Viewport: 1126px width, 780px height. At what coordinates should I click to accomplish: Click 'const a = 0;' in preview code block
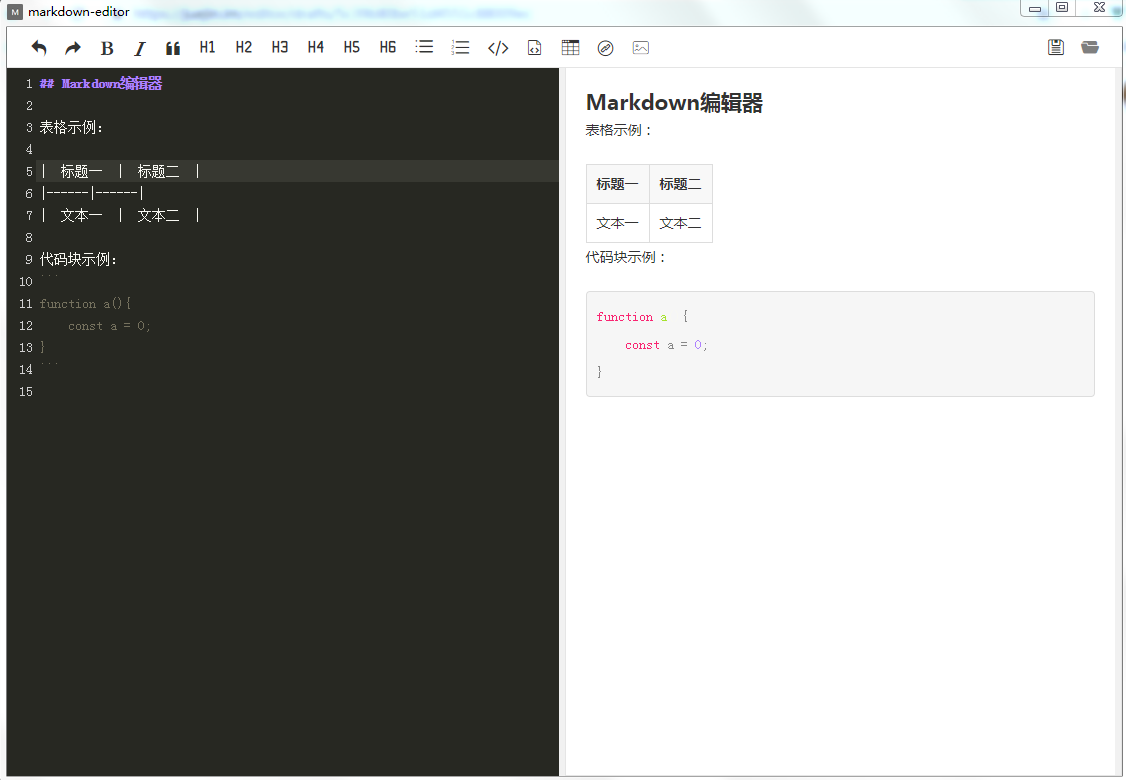pos(666,345)
